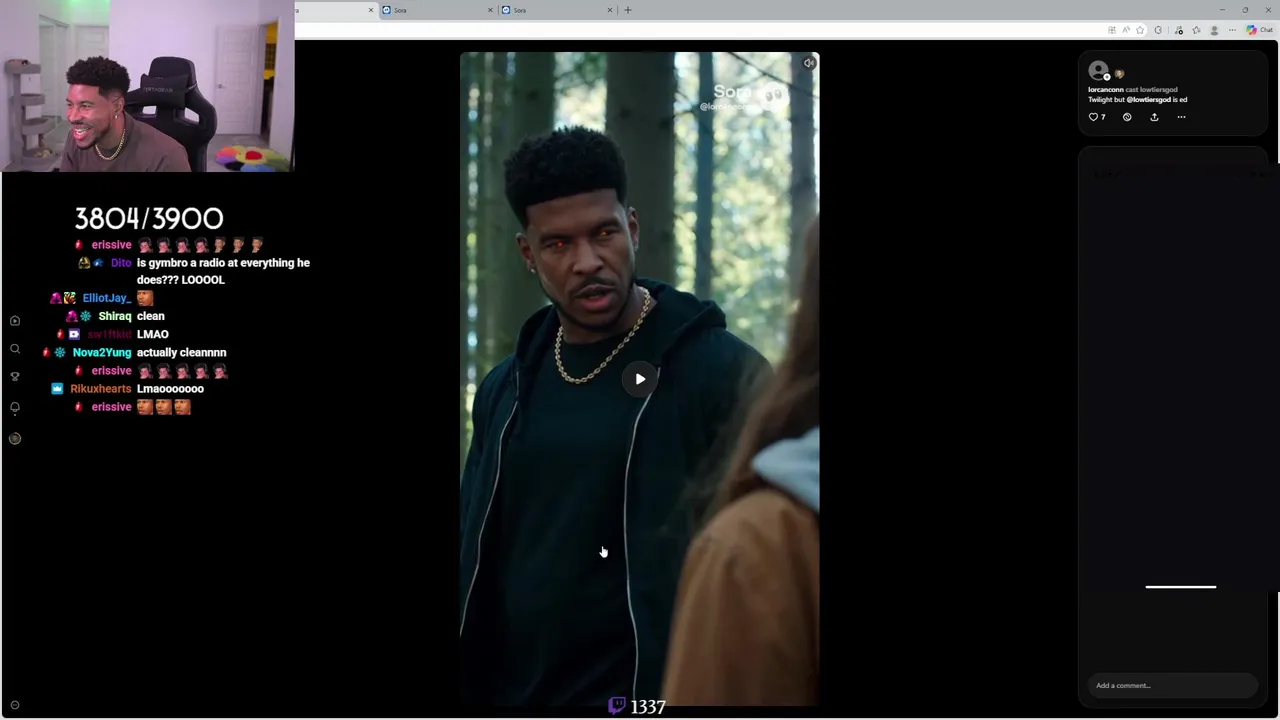Open the post's three-dot more options

tap(1181, 117)
